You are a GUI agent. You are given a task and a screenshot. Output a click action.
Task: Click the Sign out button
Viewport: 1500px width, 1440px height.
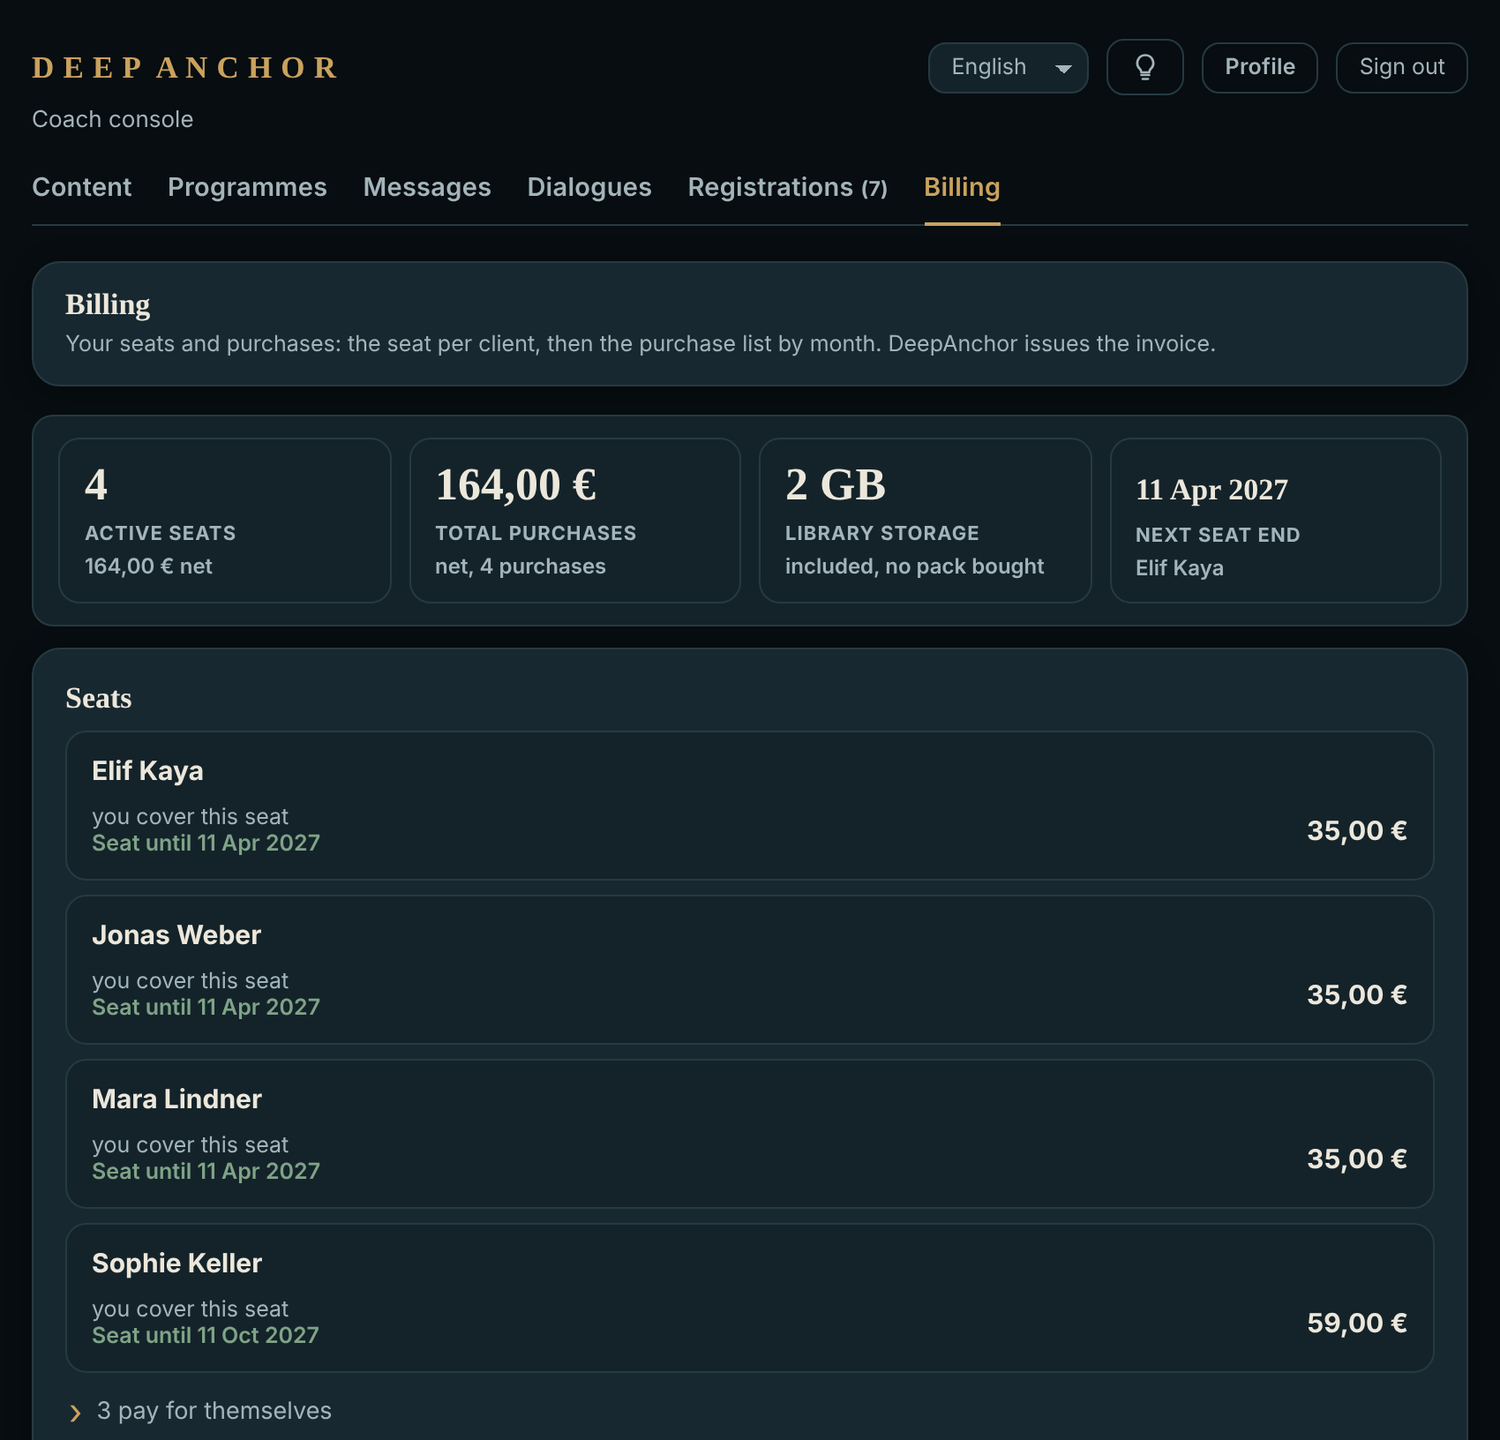(x=1401, y=68)
